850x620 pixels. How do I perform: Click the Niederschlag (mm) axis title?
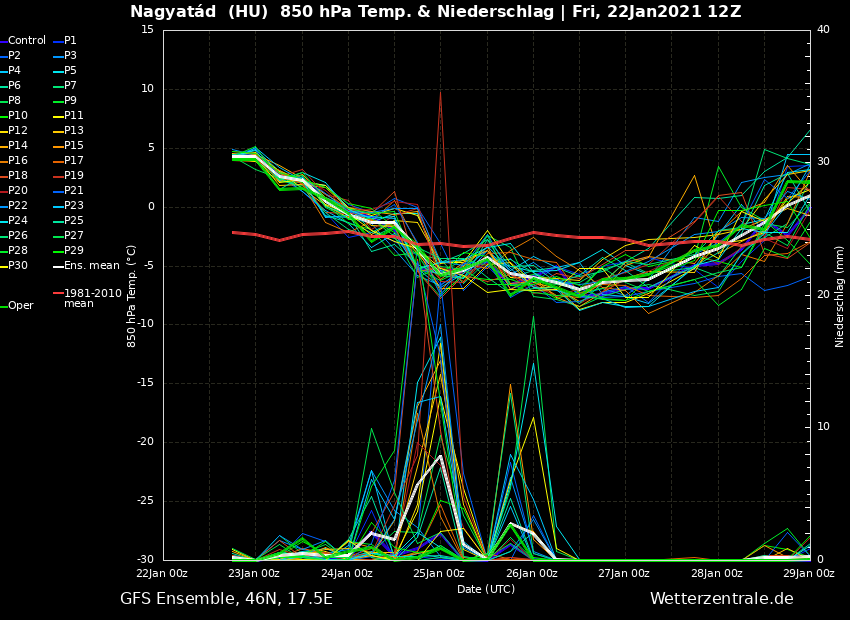click(840, 296)
